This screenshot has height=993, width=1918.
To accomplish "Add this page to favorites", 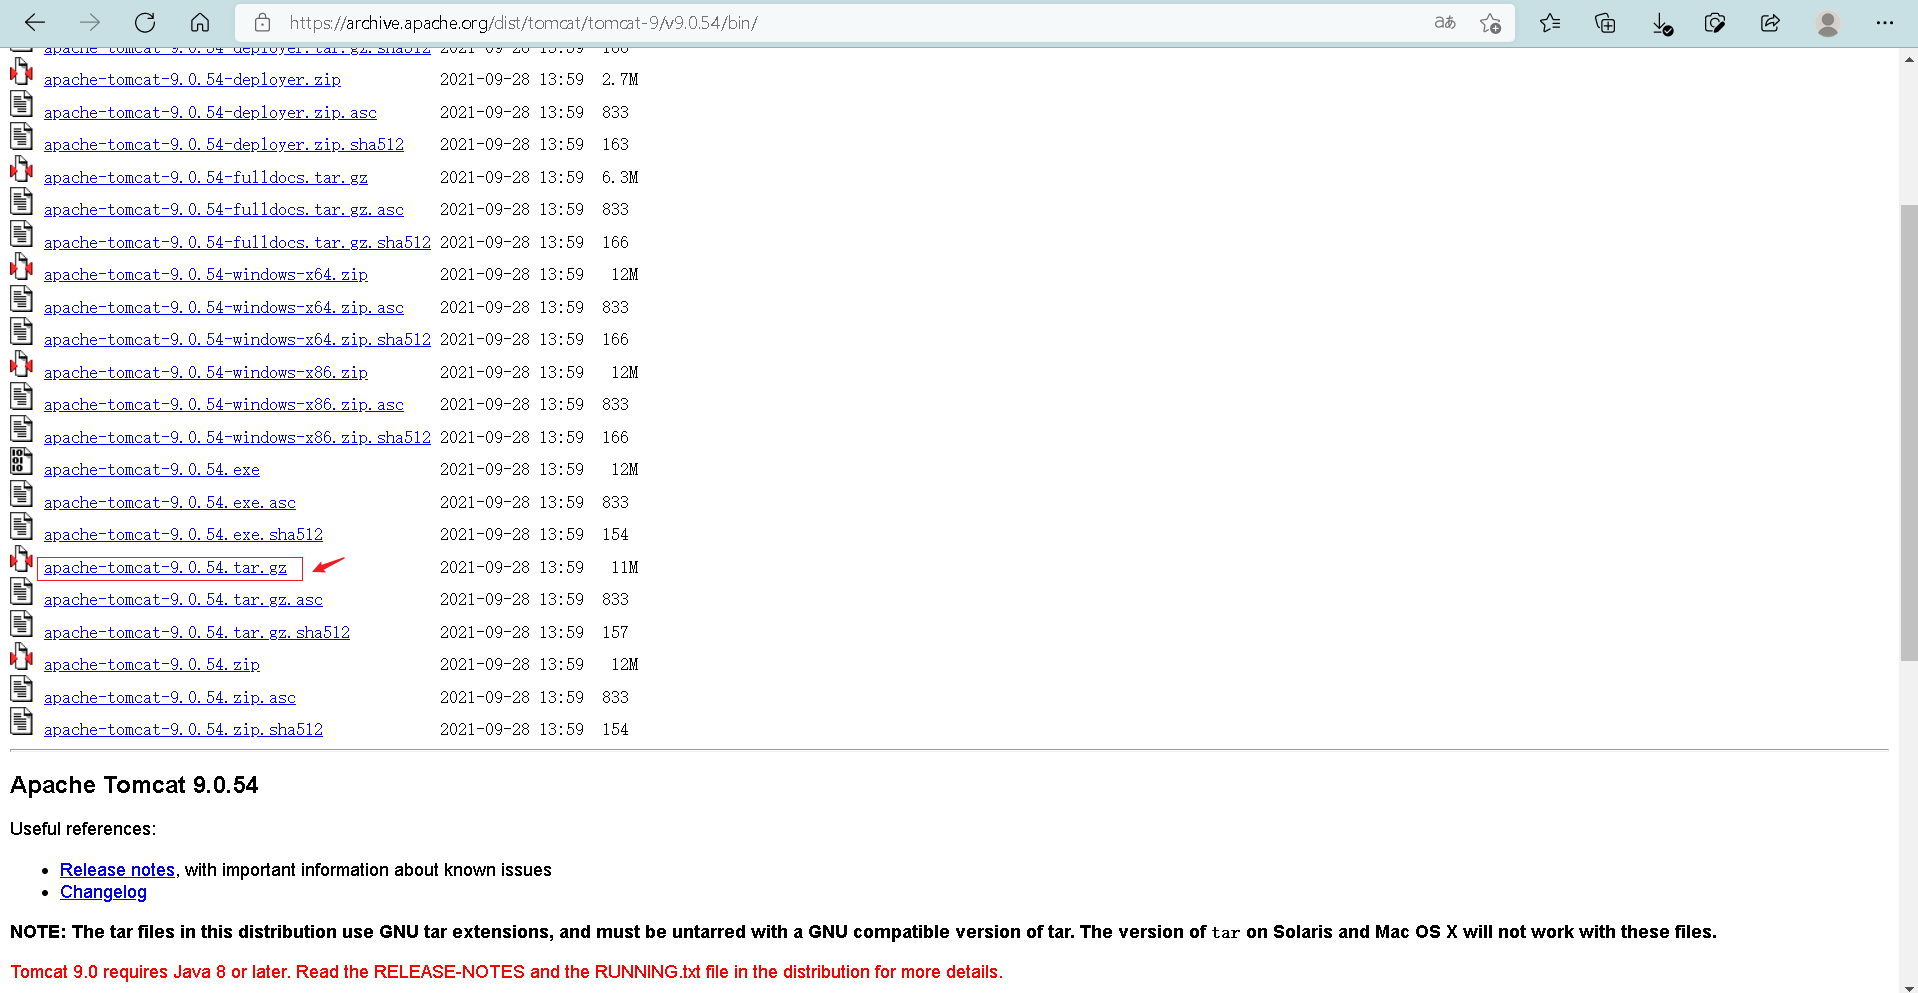I will 1490,23.
